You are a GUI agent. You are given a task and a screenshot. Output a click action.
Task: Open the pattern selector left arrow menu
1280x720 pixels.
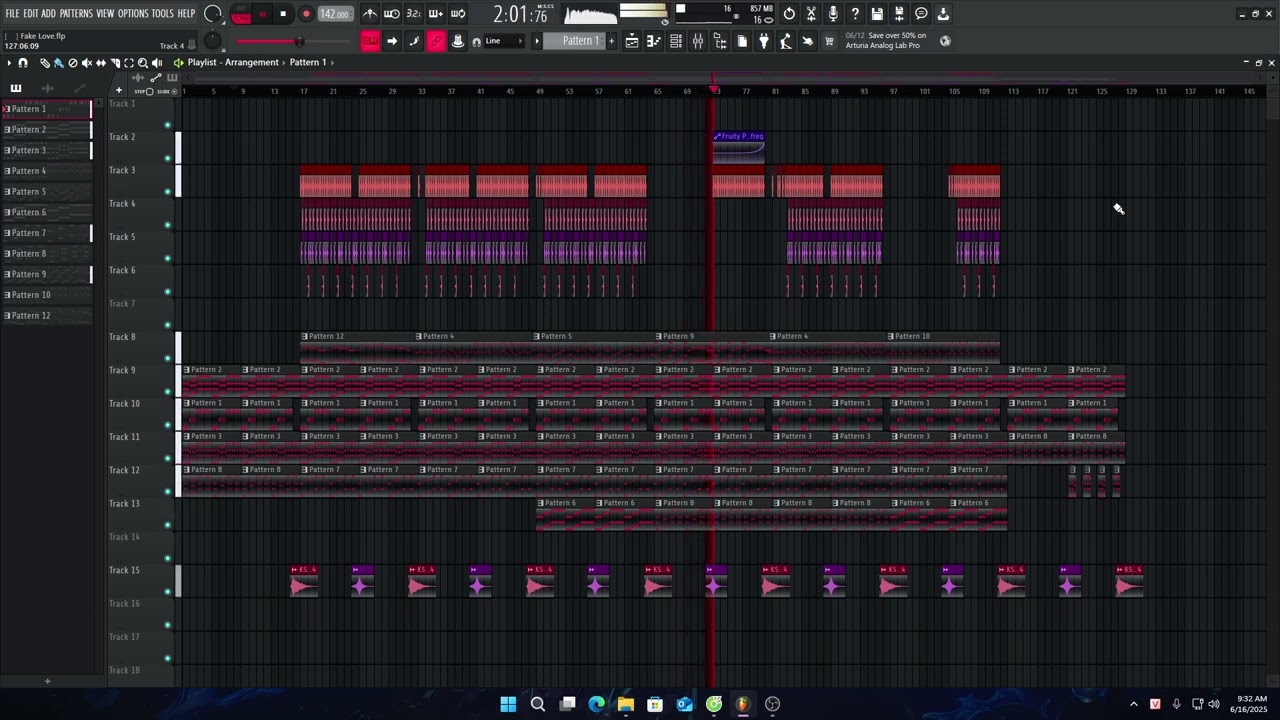tap(536, 41)
